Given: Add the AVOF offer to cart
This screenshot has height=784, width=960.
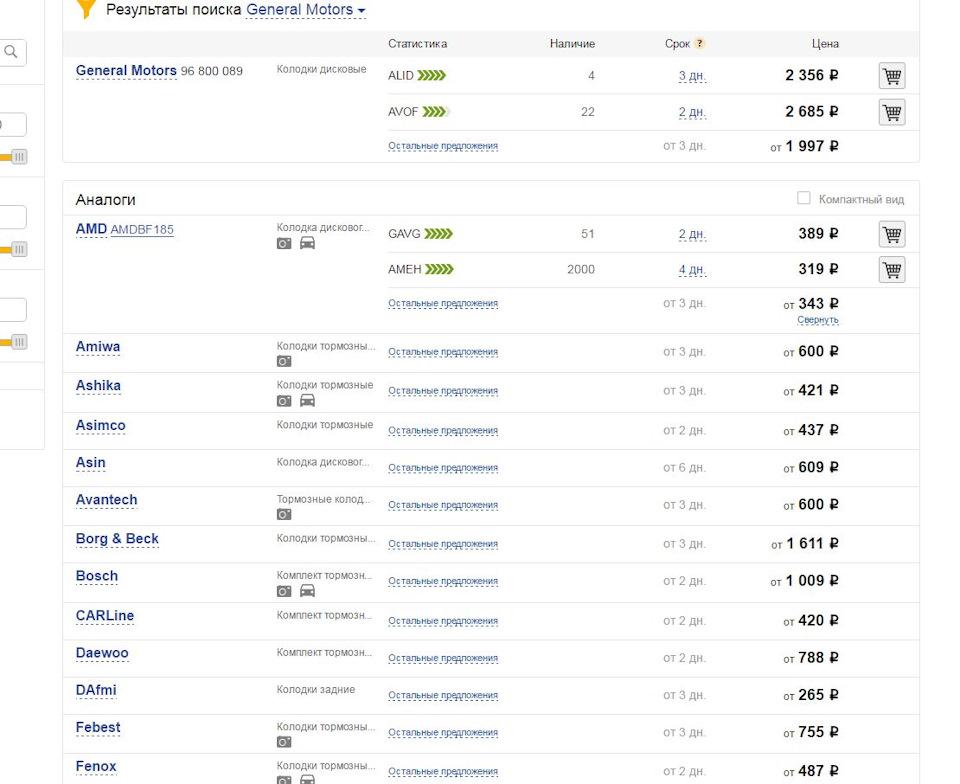Looking at the screenshot, I should (891, 112).
